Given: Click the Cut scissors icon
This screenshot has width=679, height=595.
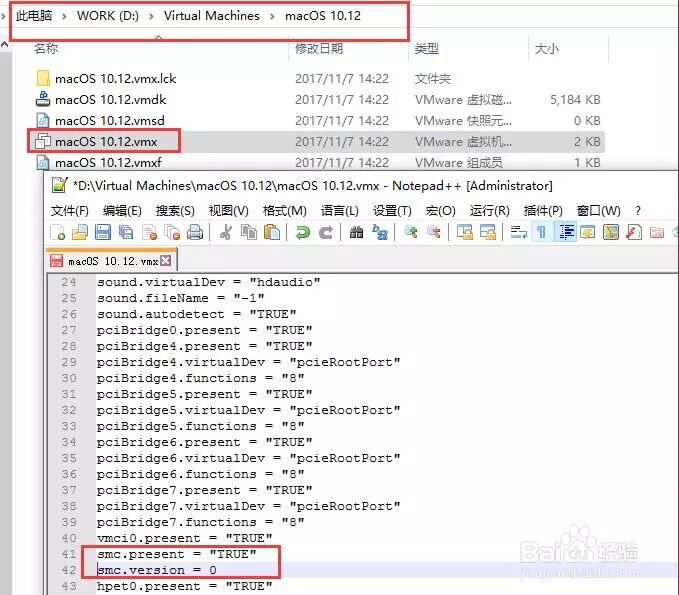Looking at the screenshot, I should click(226, 233).
